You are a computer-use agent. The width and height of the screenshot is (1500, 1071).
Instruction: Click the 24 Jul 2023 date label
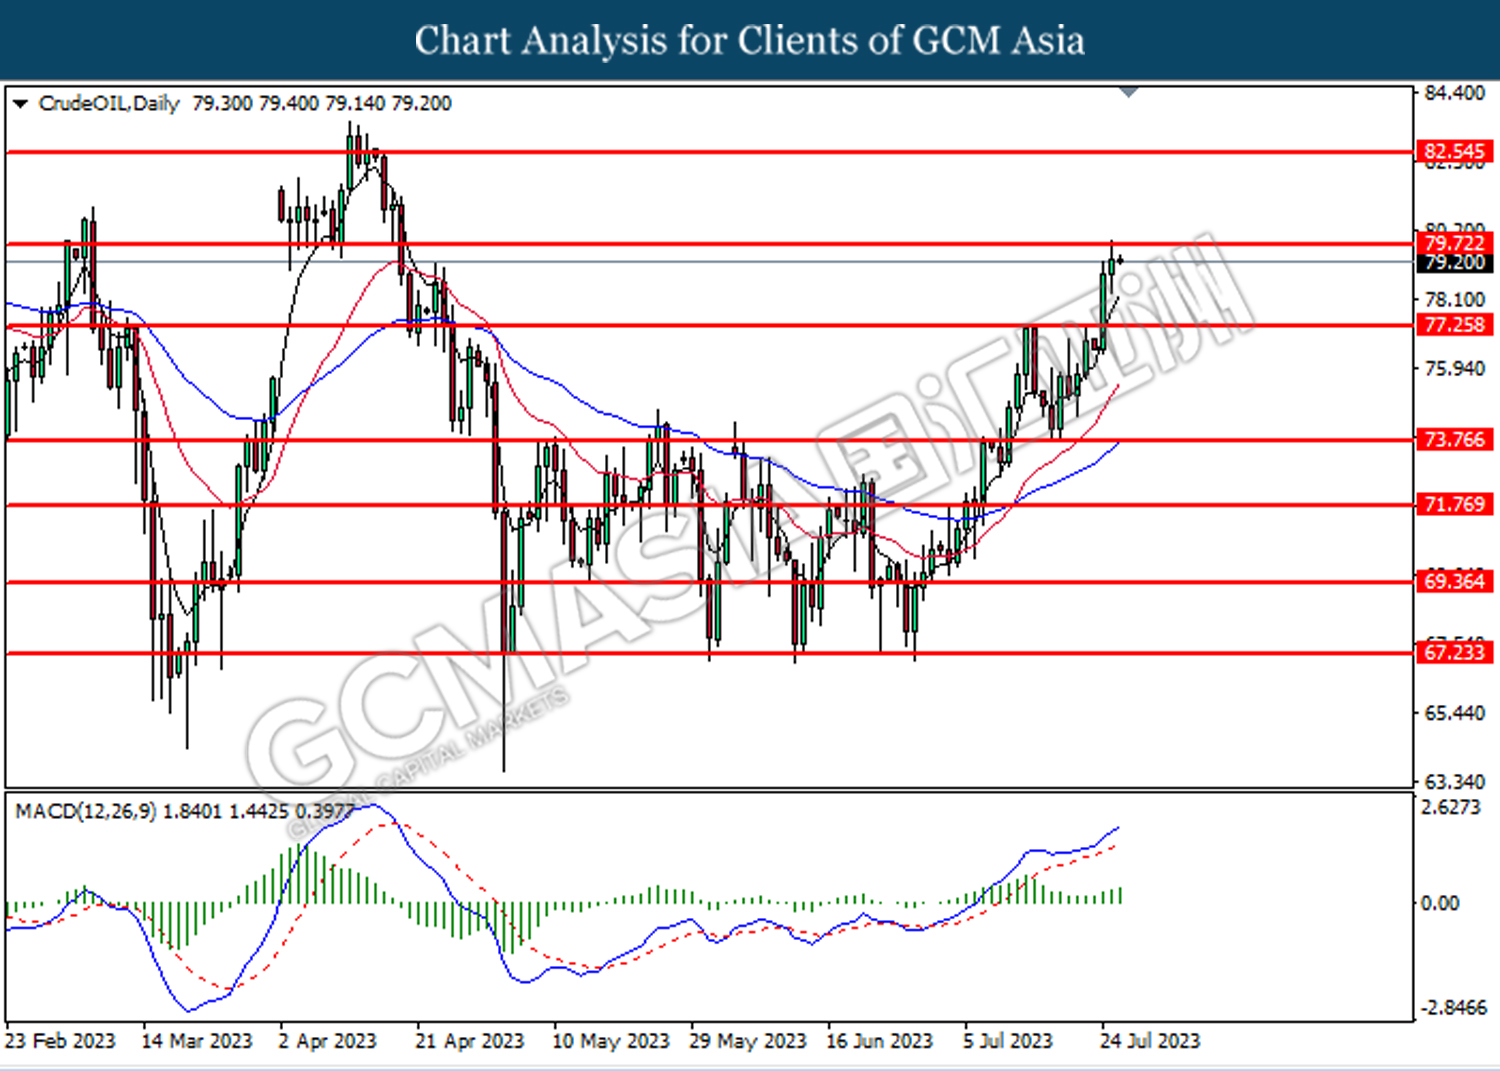coord(1150,1041)
